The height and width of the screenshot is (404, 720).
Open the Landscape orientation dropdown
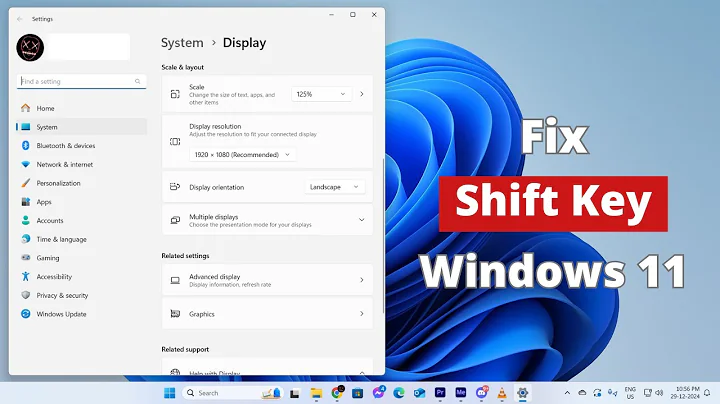click(335, 187)
